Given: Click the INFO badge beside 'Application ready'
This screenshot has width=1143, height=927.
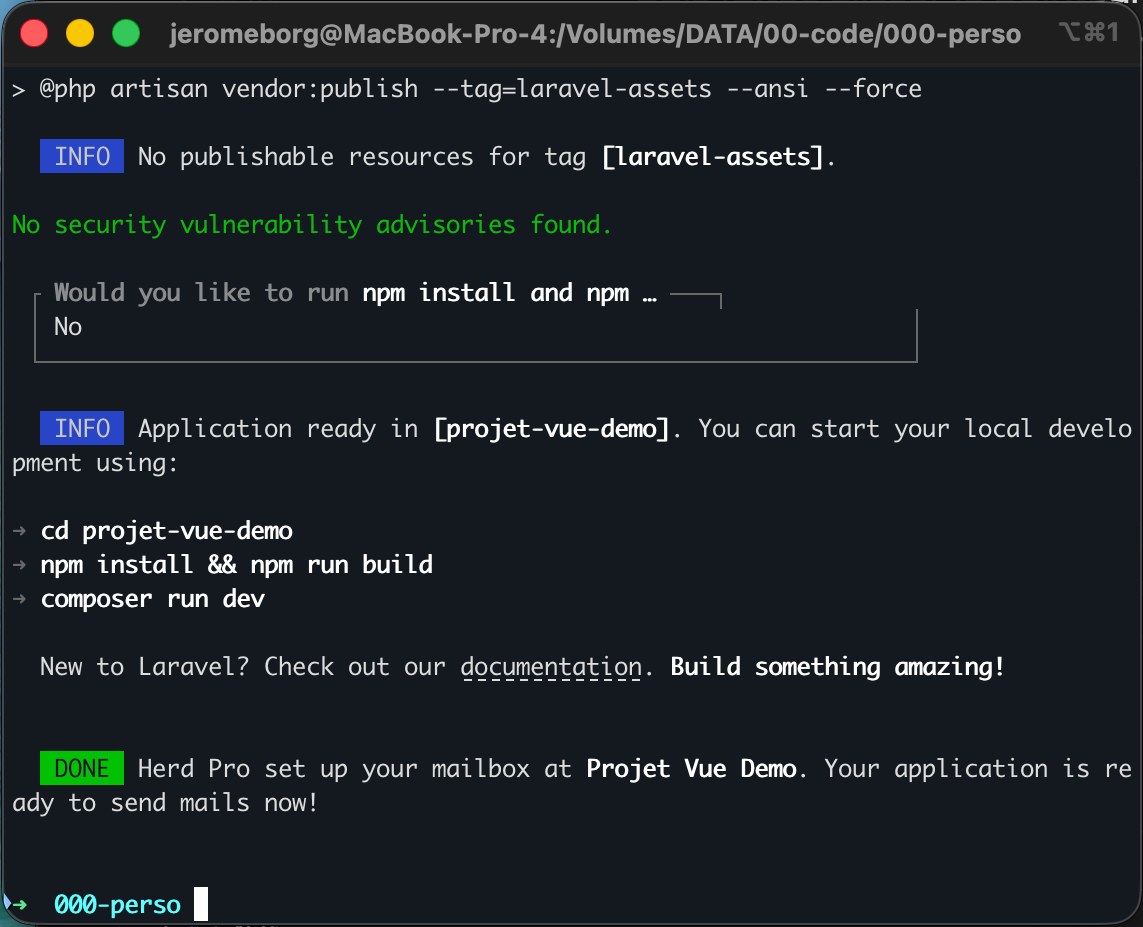Looking at the screenshot, I should pyautogui.click(x=82, y=429).
